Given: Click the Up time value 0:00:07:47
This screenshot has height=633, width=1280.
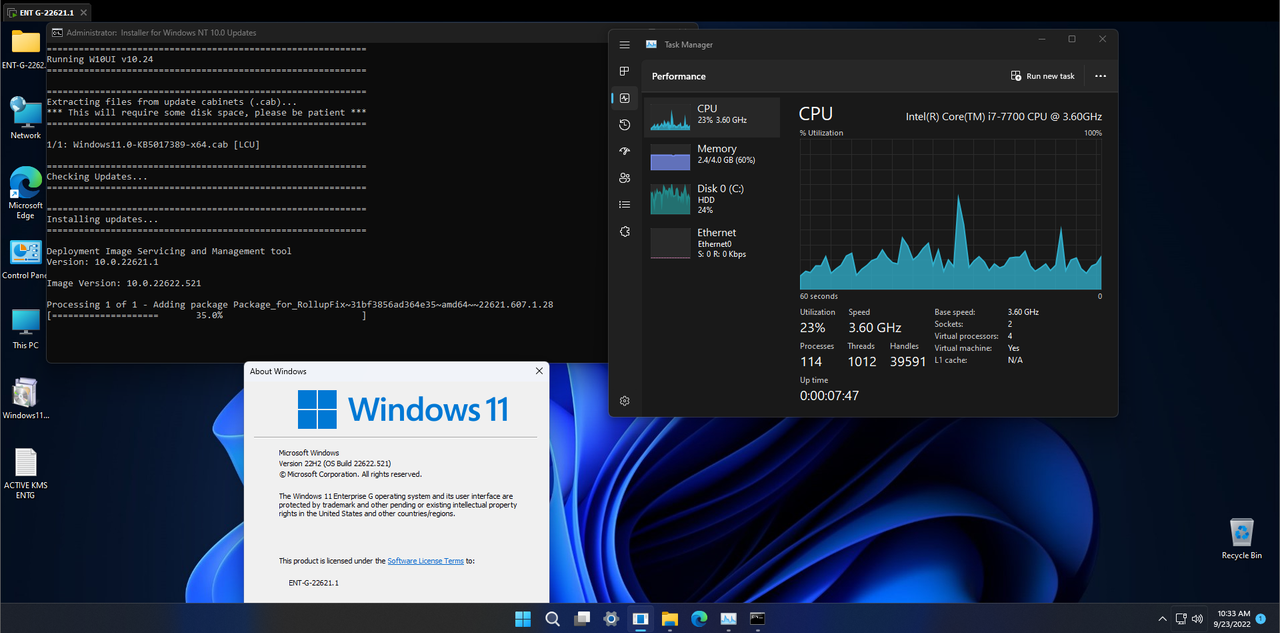Looking at the screenshot, I should click(829, 395).
